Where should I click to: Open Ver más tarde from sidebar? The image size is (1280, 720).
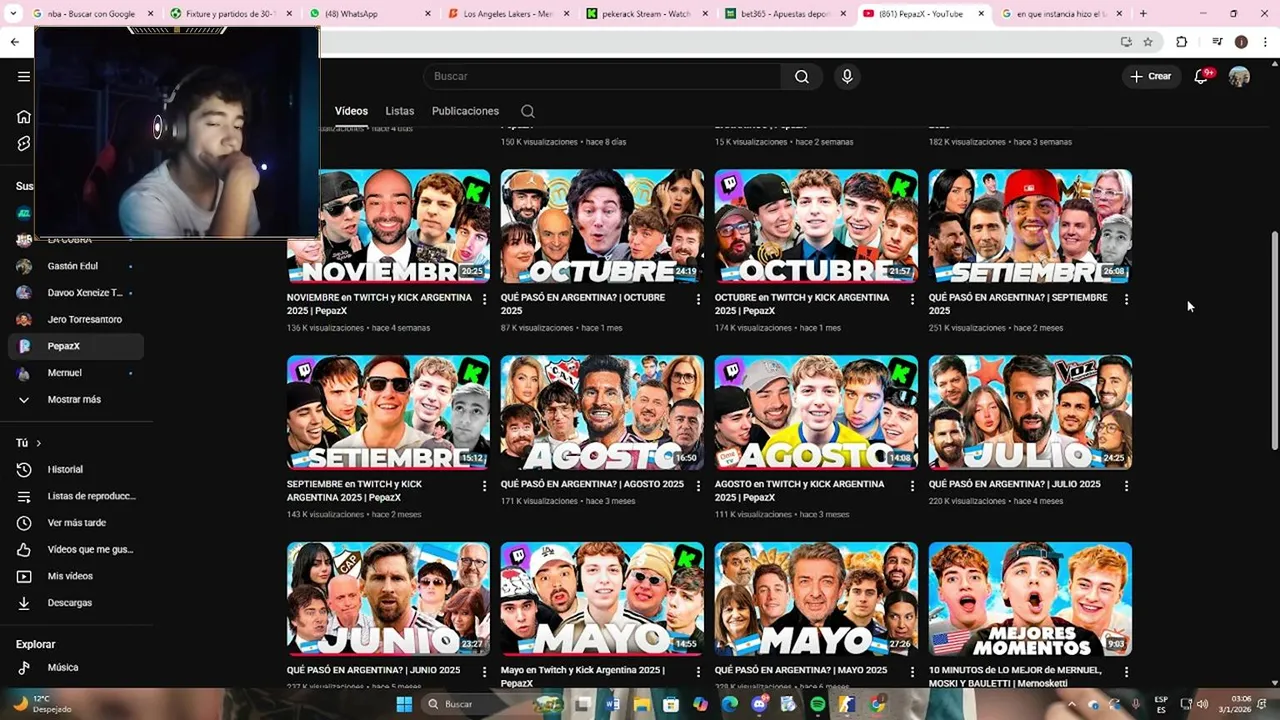coord(76,523)
